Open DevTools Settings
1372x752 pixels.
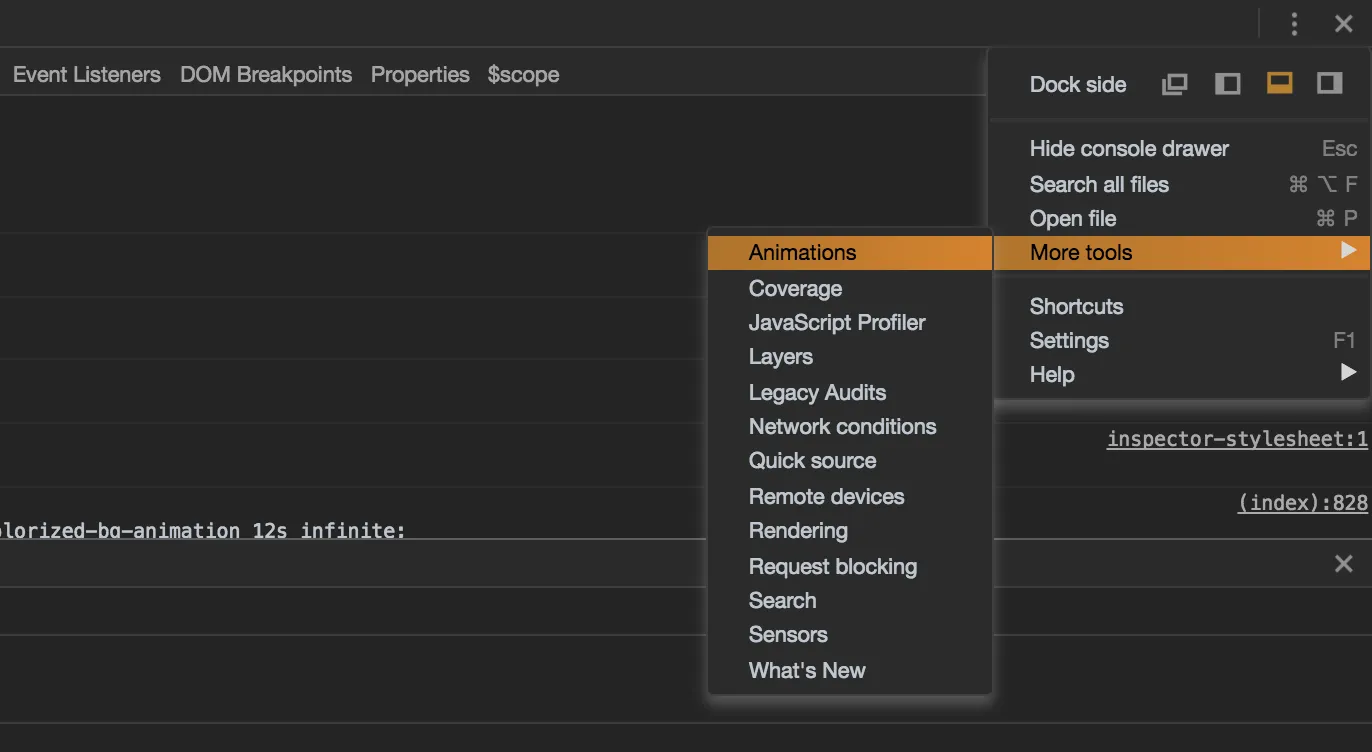(1069, 340)
